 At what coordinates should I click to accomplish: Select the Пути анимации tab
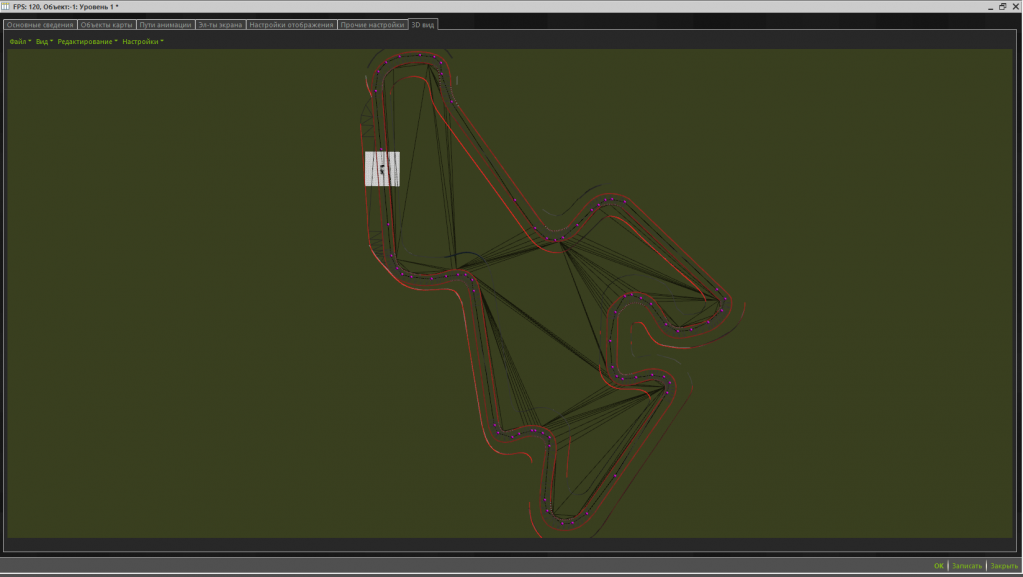165,24
